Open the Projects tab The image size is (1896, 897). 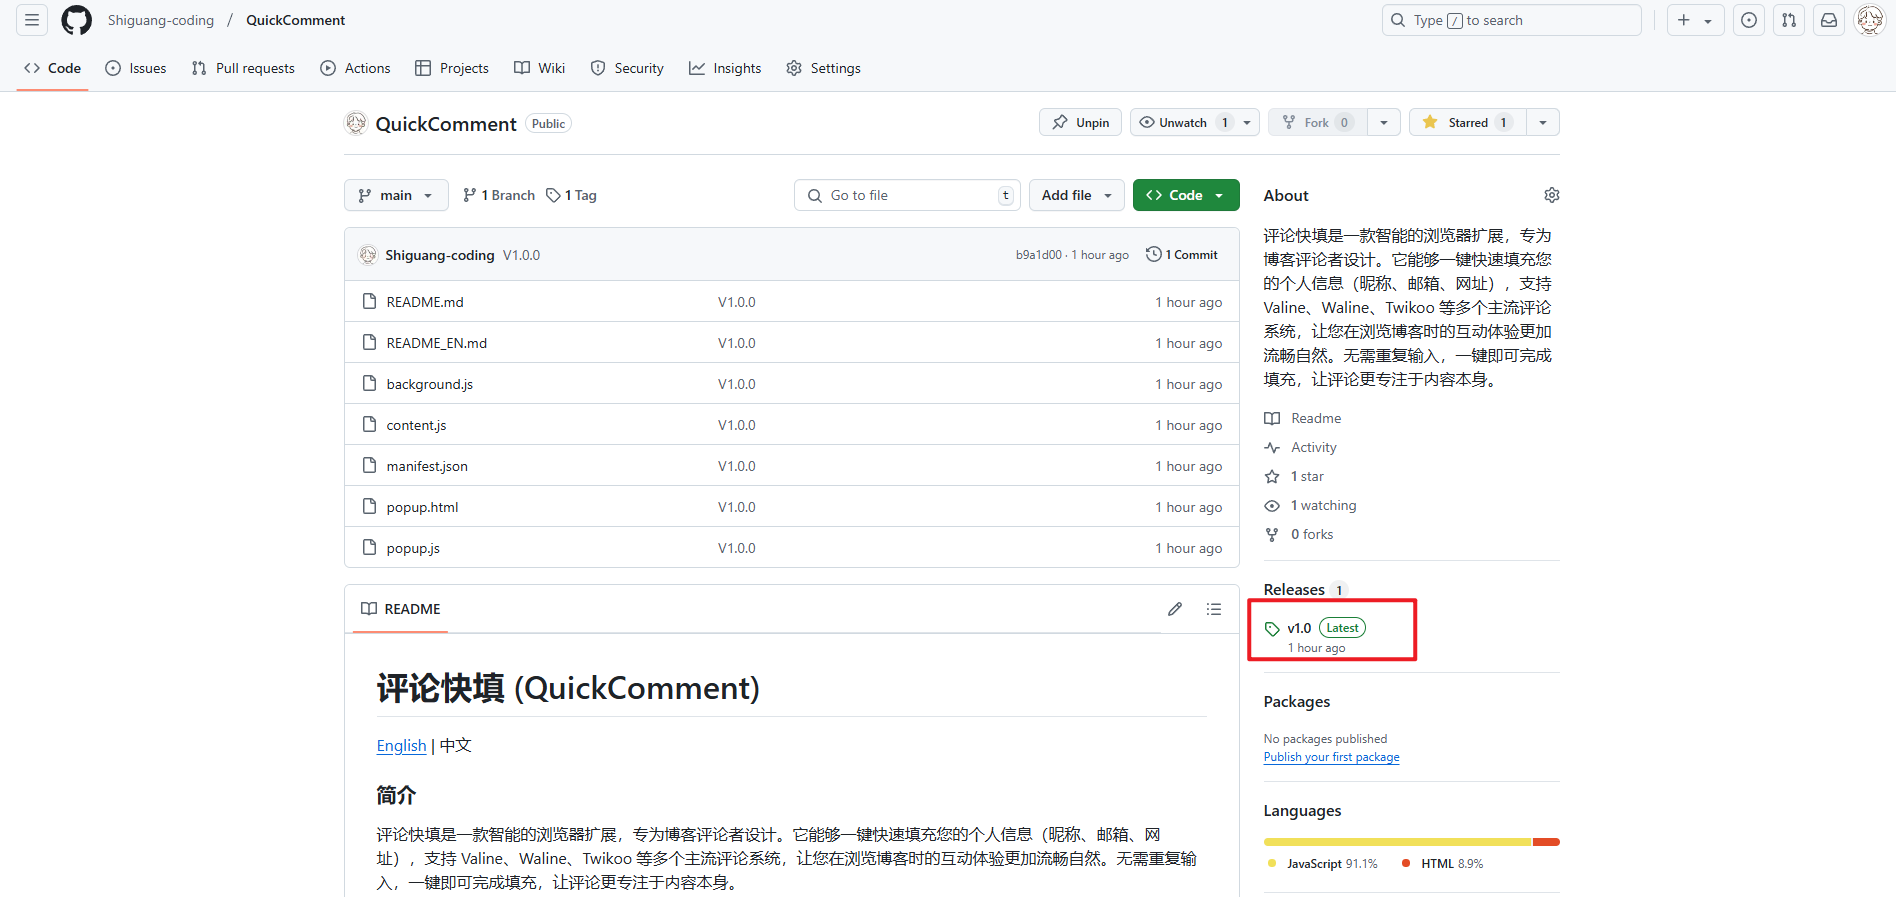(452, 68)
